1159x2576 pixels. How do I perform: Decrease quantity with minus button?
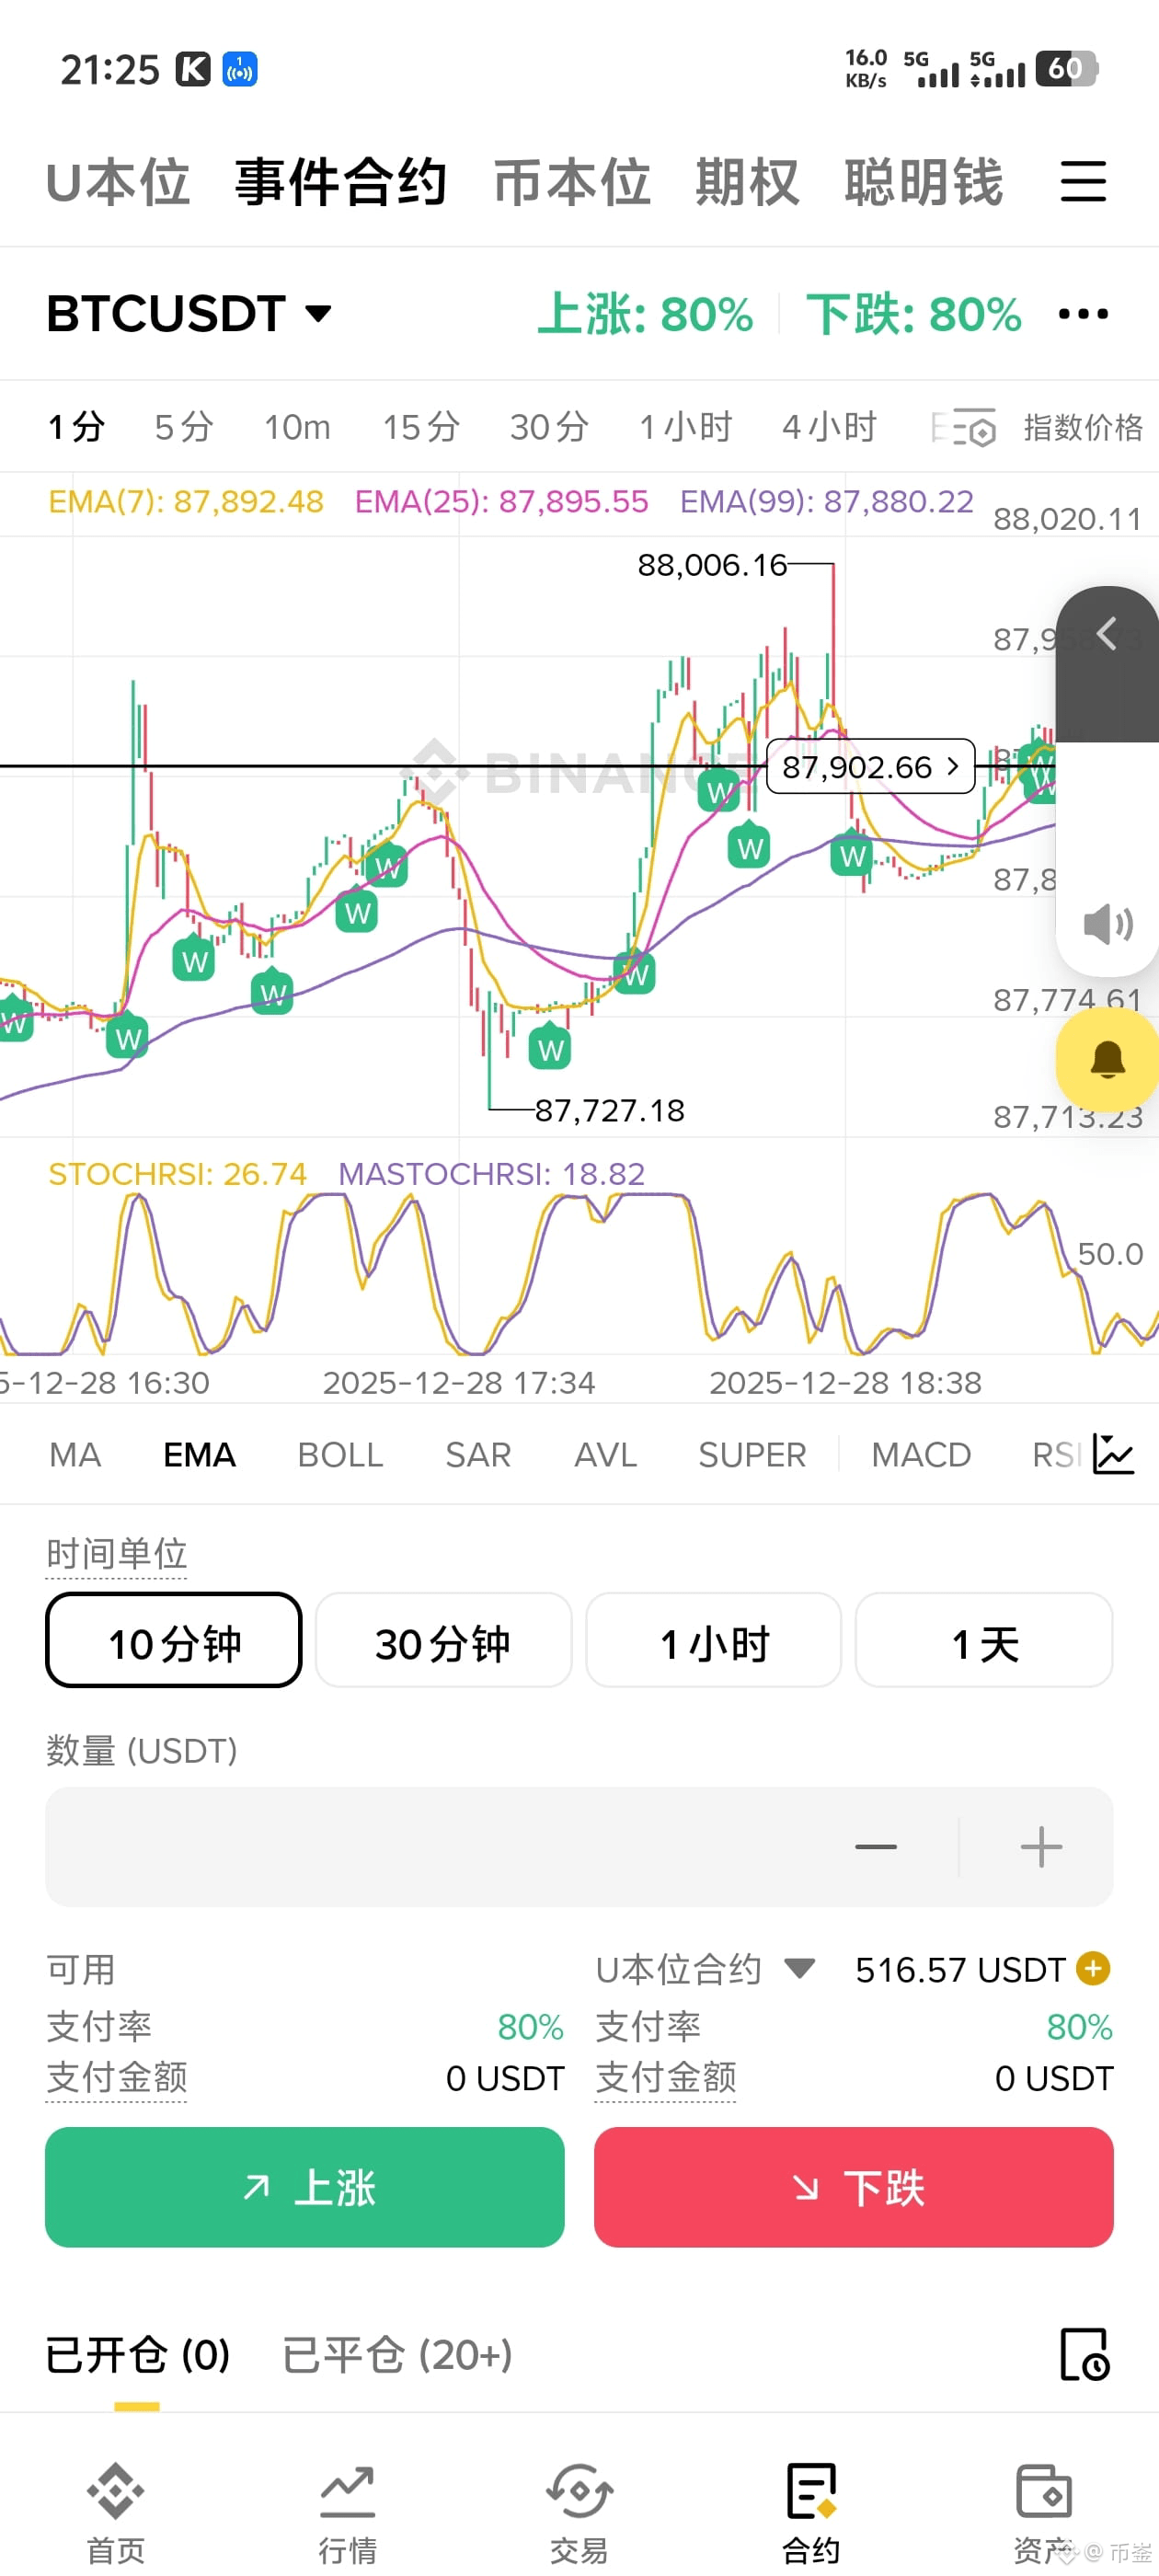coord(876,1846)
